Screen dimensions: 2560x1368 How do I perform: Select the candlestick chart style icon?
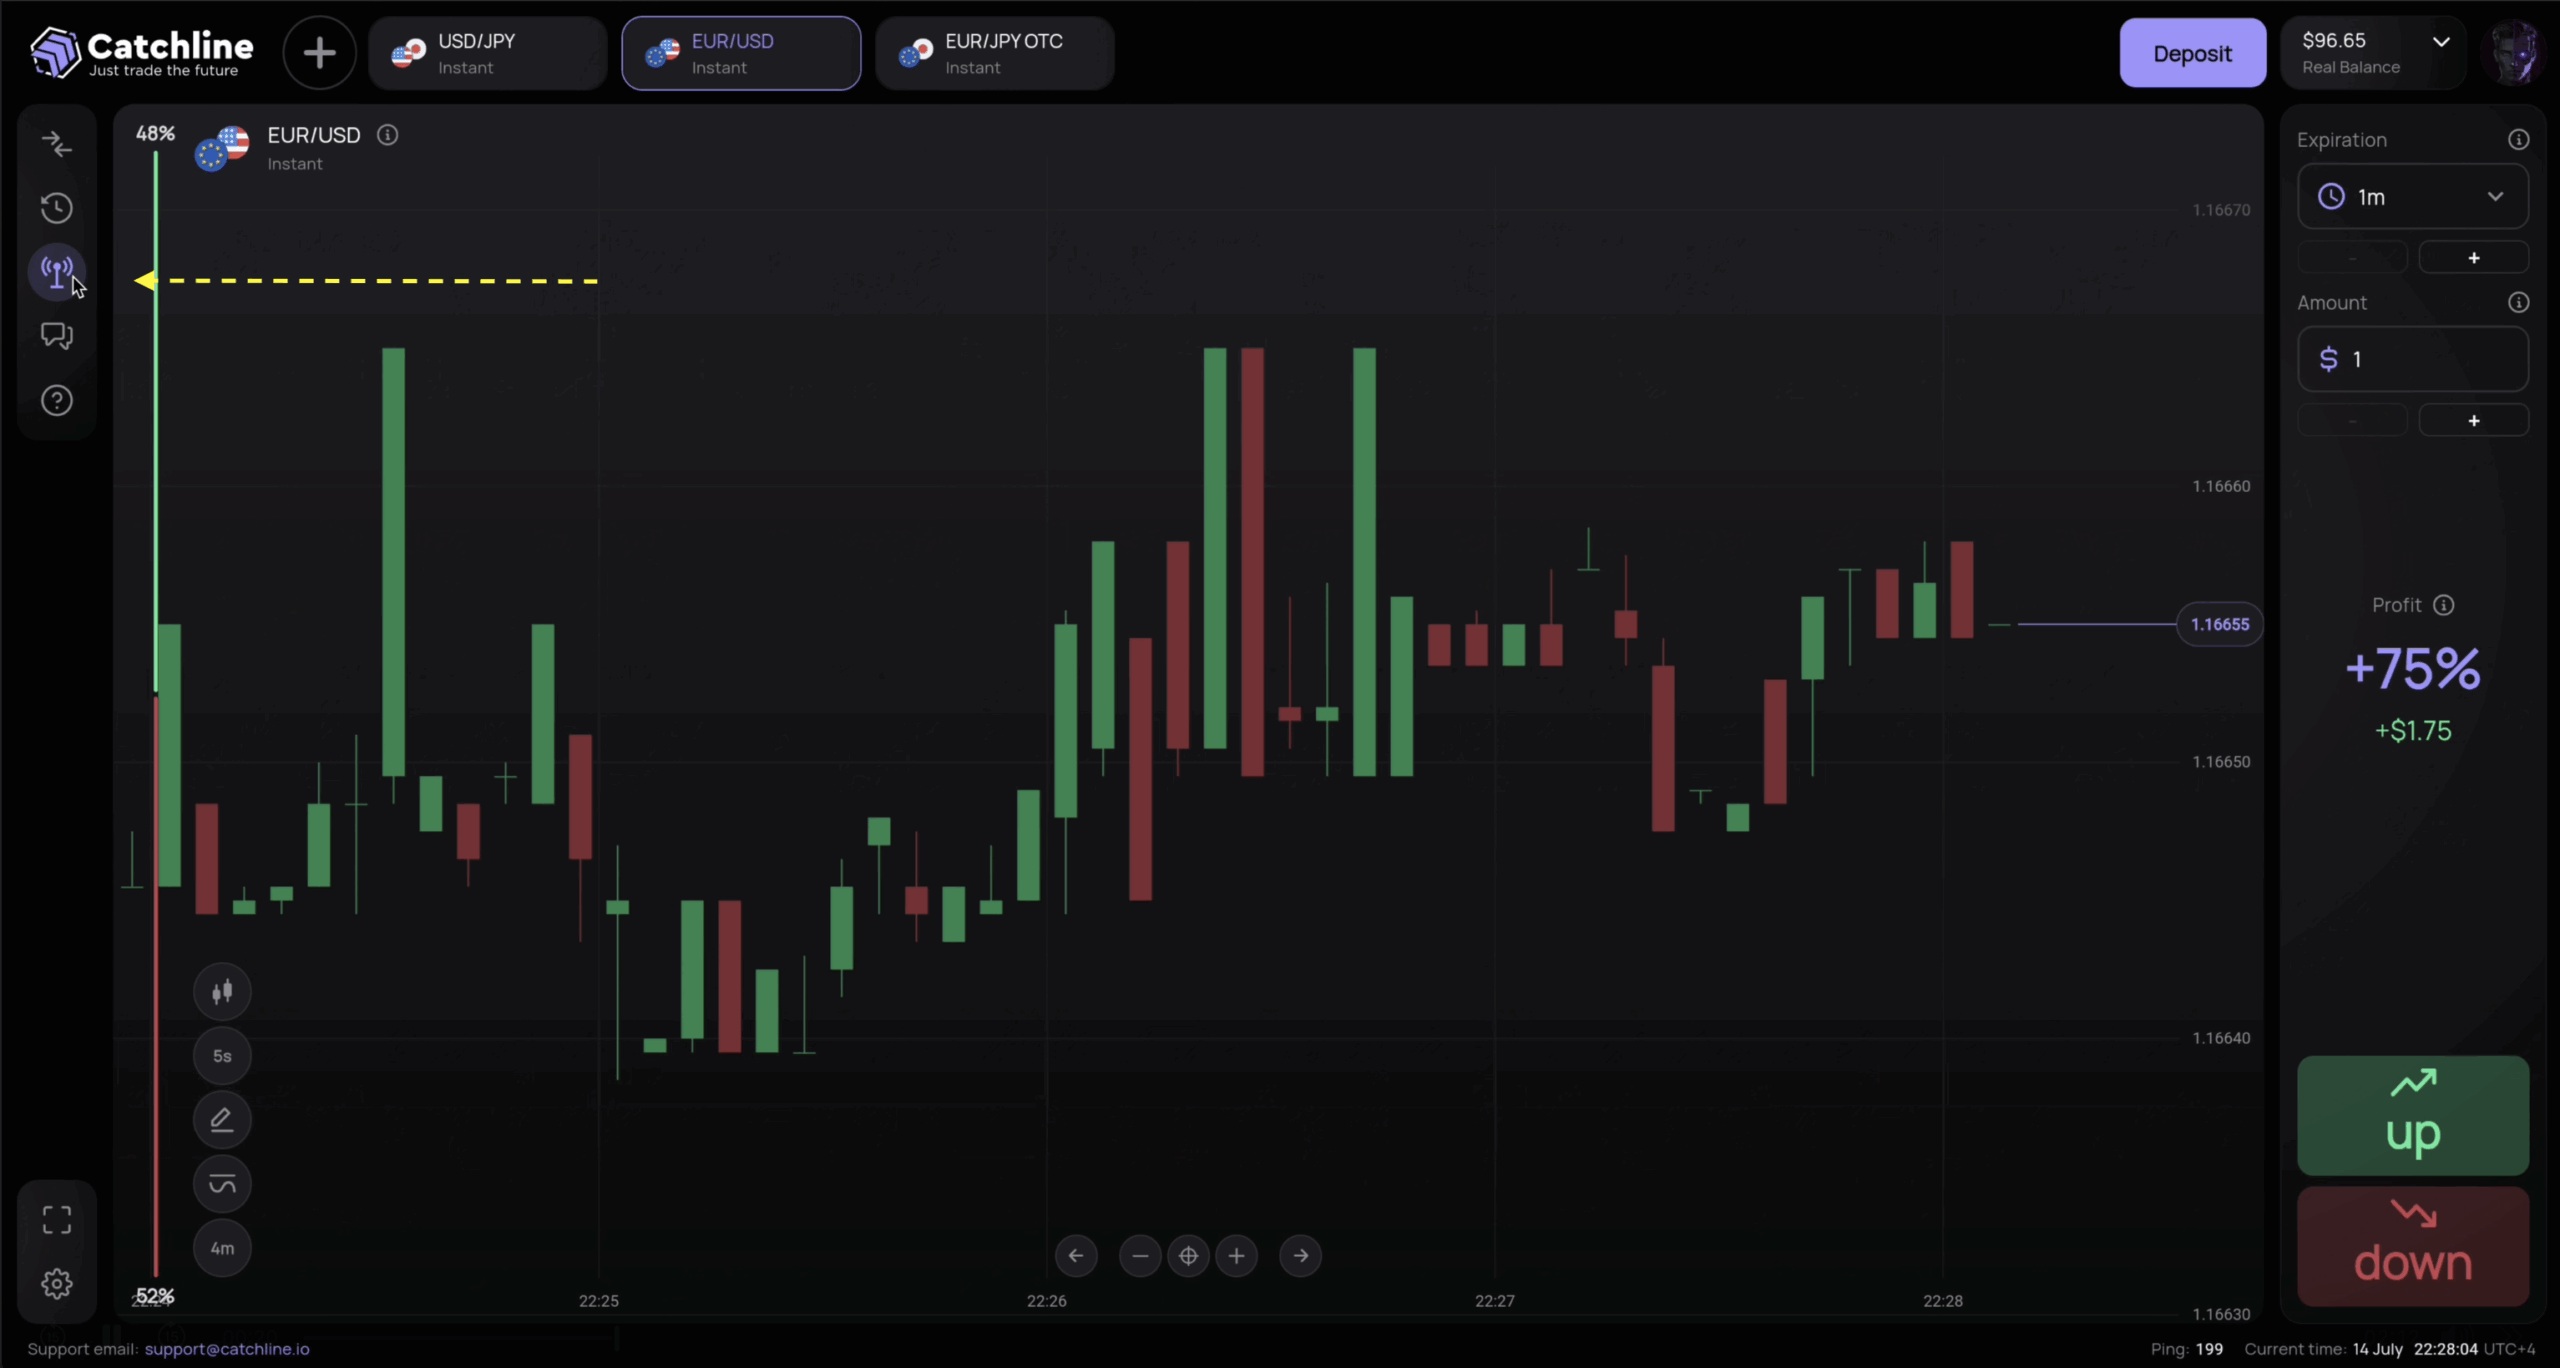tap(222, 991)
